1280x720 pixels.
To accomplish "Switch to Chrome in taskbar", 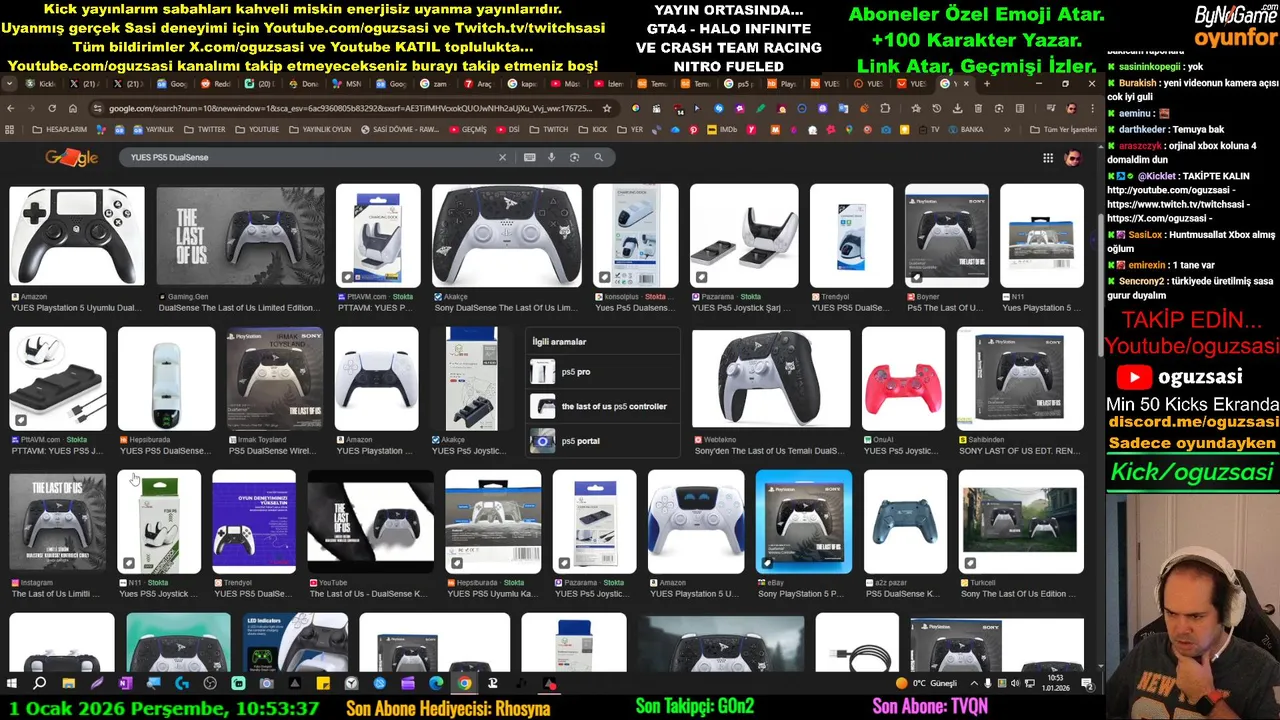I will coord(465,684).
